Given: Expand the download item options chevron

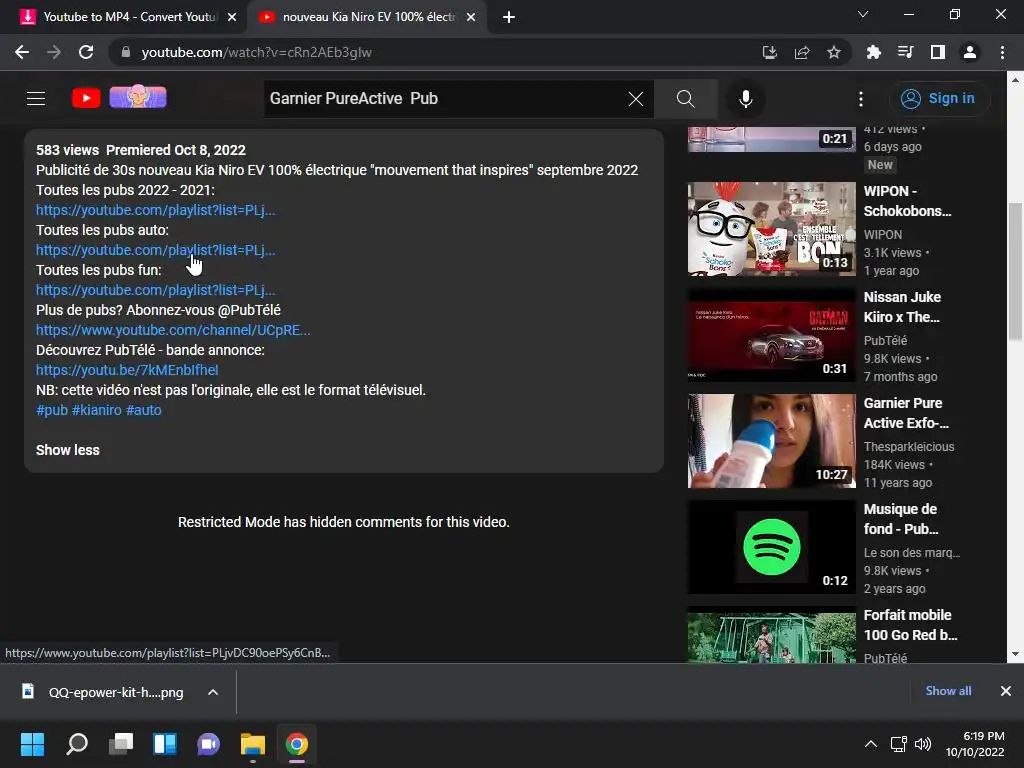Looking at the screenshot, I should click(x=213, y=692).
